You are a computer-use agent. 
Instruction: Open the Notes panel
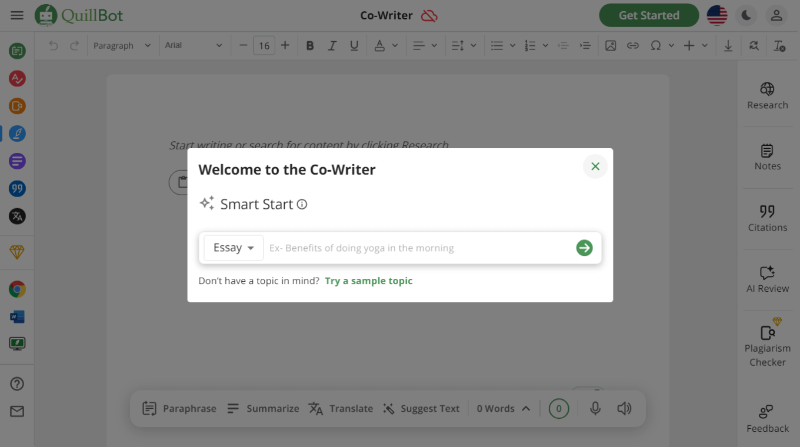point(767,157)
